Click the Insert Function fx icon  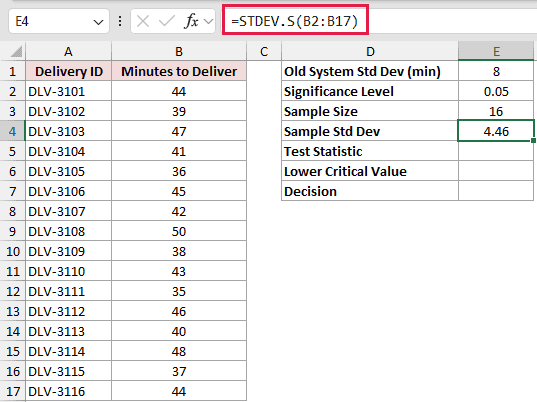coord(191,22)
